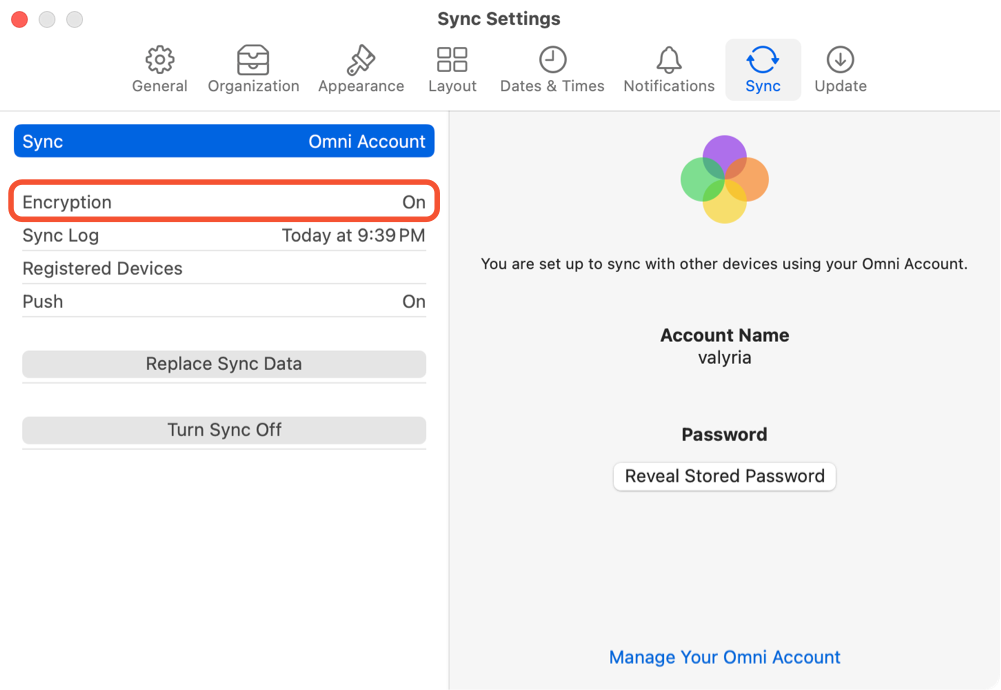Open the Dates & Times clock icon
The height and width of the screenshot is (690, 1001).
tap(552, 60)
